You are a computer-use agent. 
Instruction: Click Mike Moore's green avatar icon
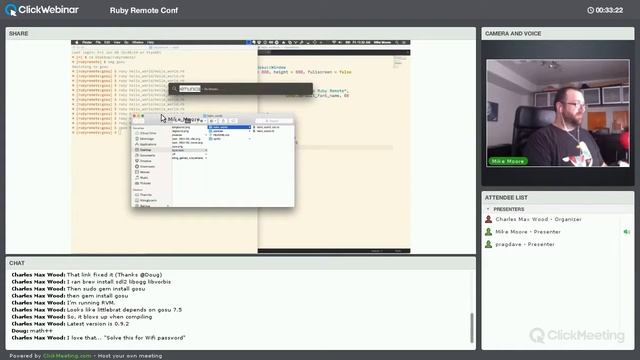point(488,232)
